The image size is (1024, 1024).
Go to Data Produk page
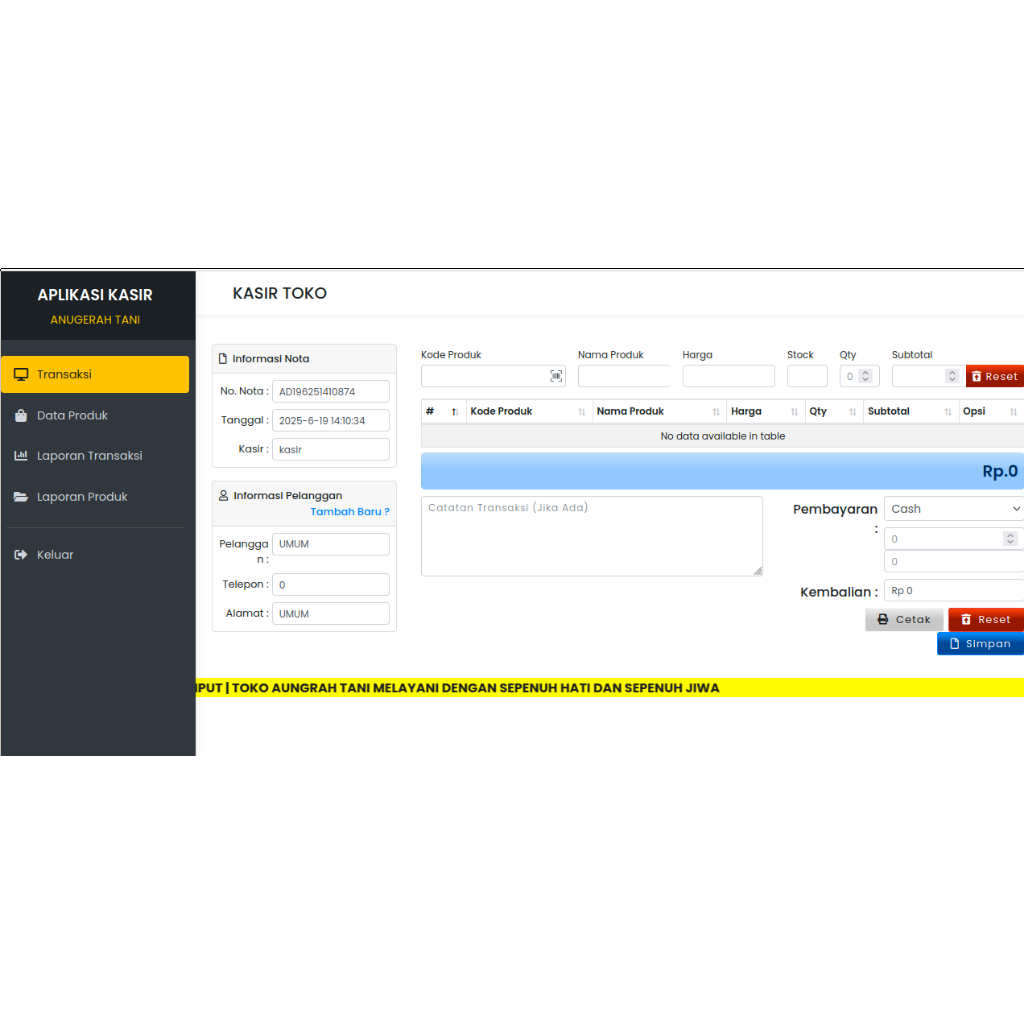tap(72, 415)
